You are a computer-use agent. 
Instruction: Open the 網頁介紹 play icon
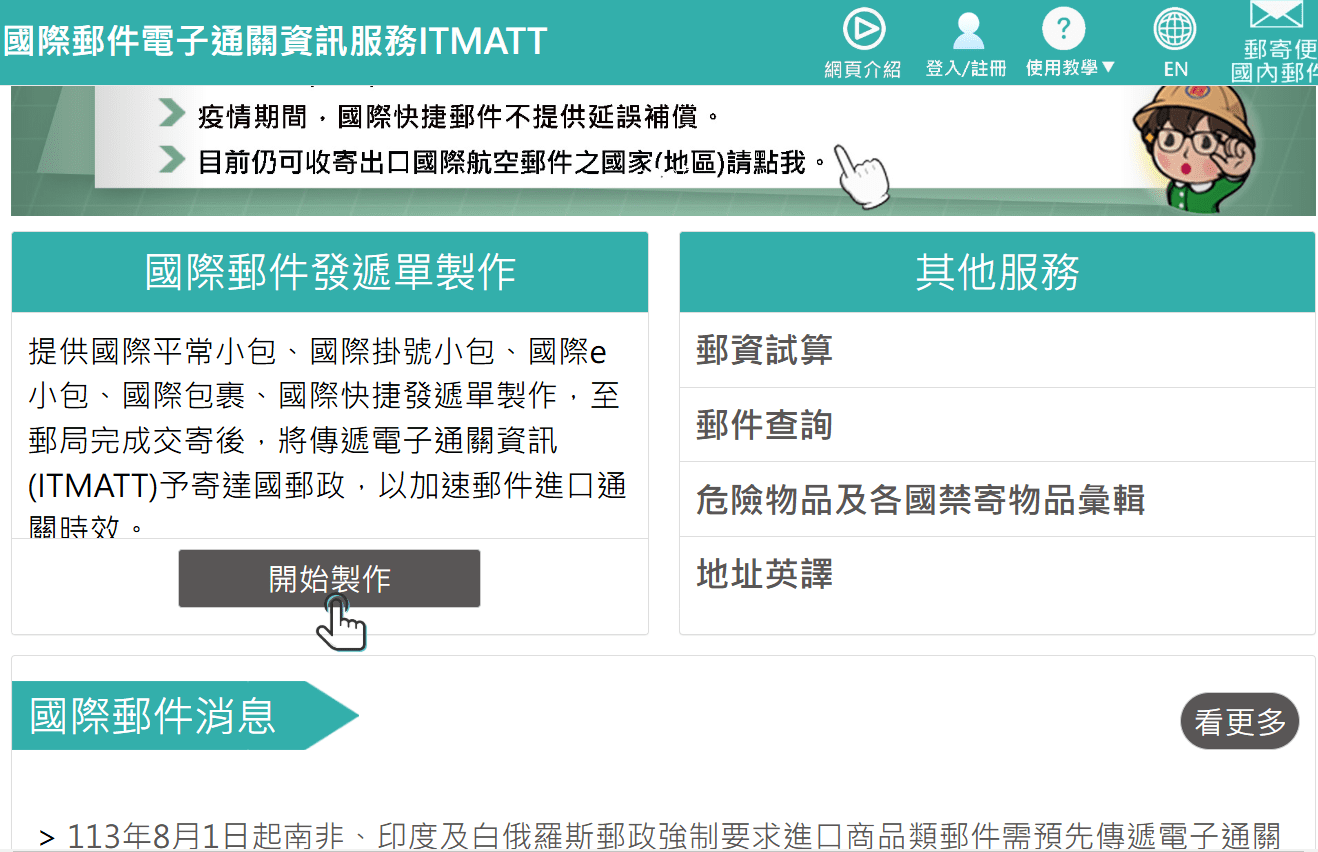coord(863,30)
